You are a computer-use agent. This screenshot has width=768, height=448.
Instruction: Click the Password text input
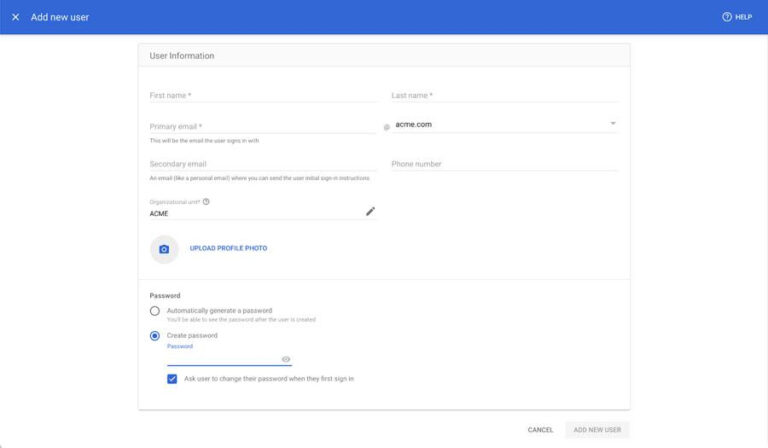(222, 359)
